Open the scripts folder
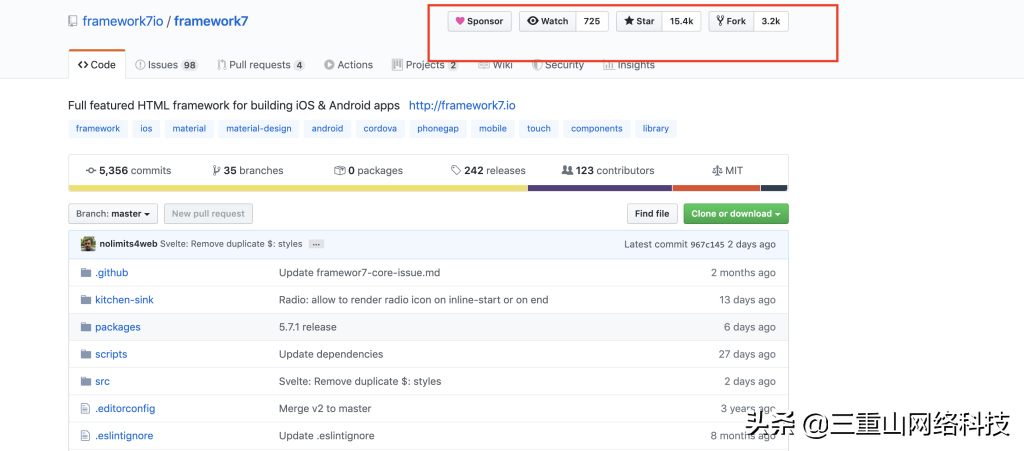The image size is (1024, 451). pyautogui.click(x=111, y=354)
